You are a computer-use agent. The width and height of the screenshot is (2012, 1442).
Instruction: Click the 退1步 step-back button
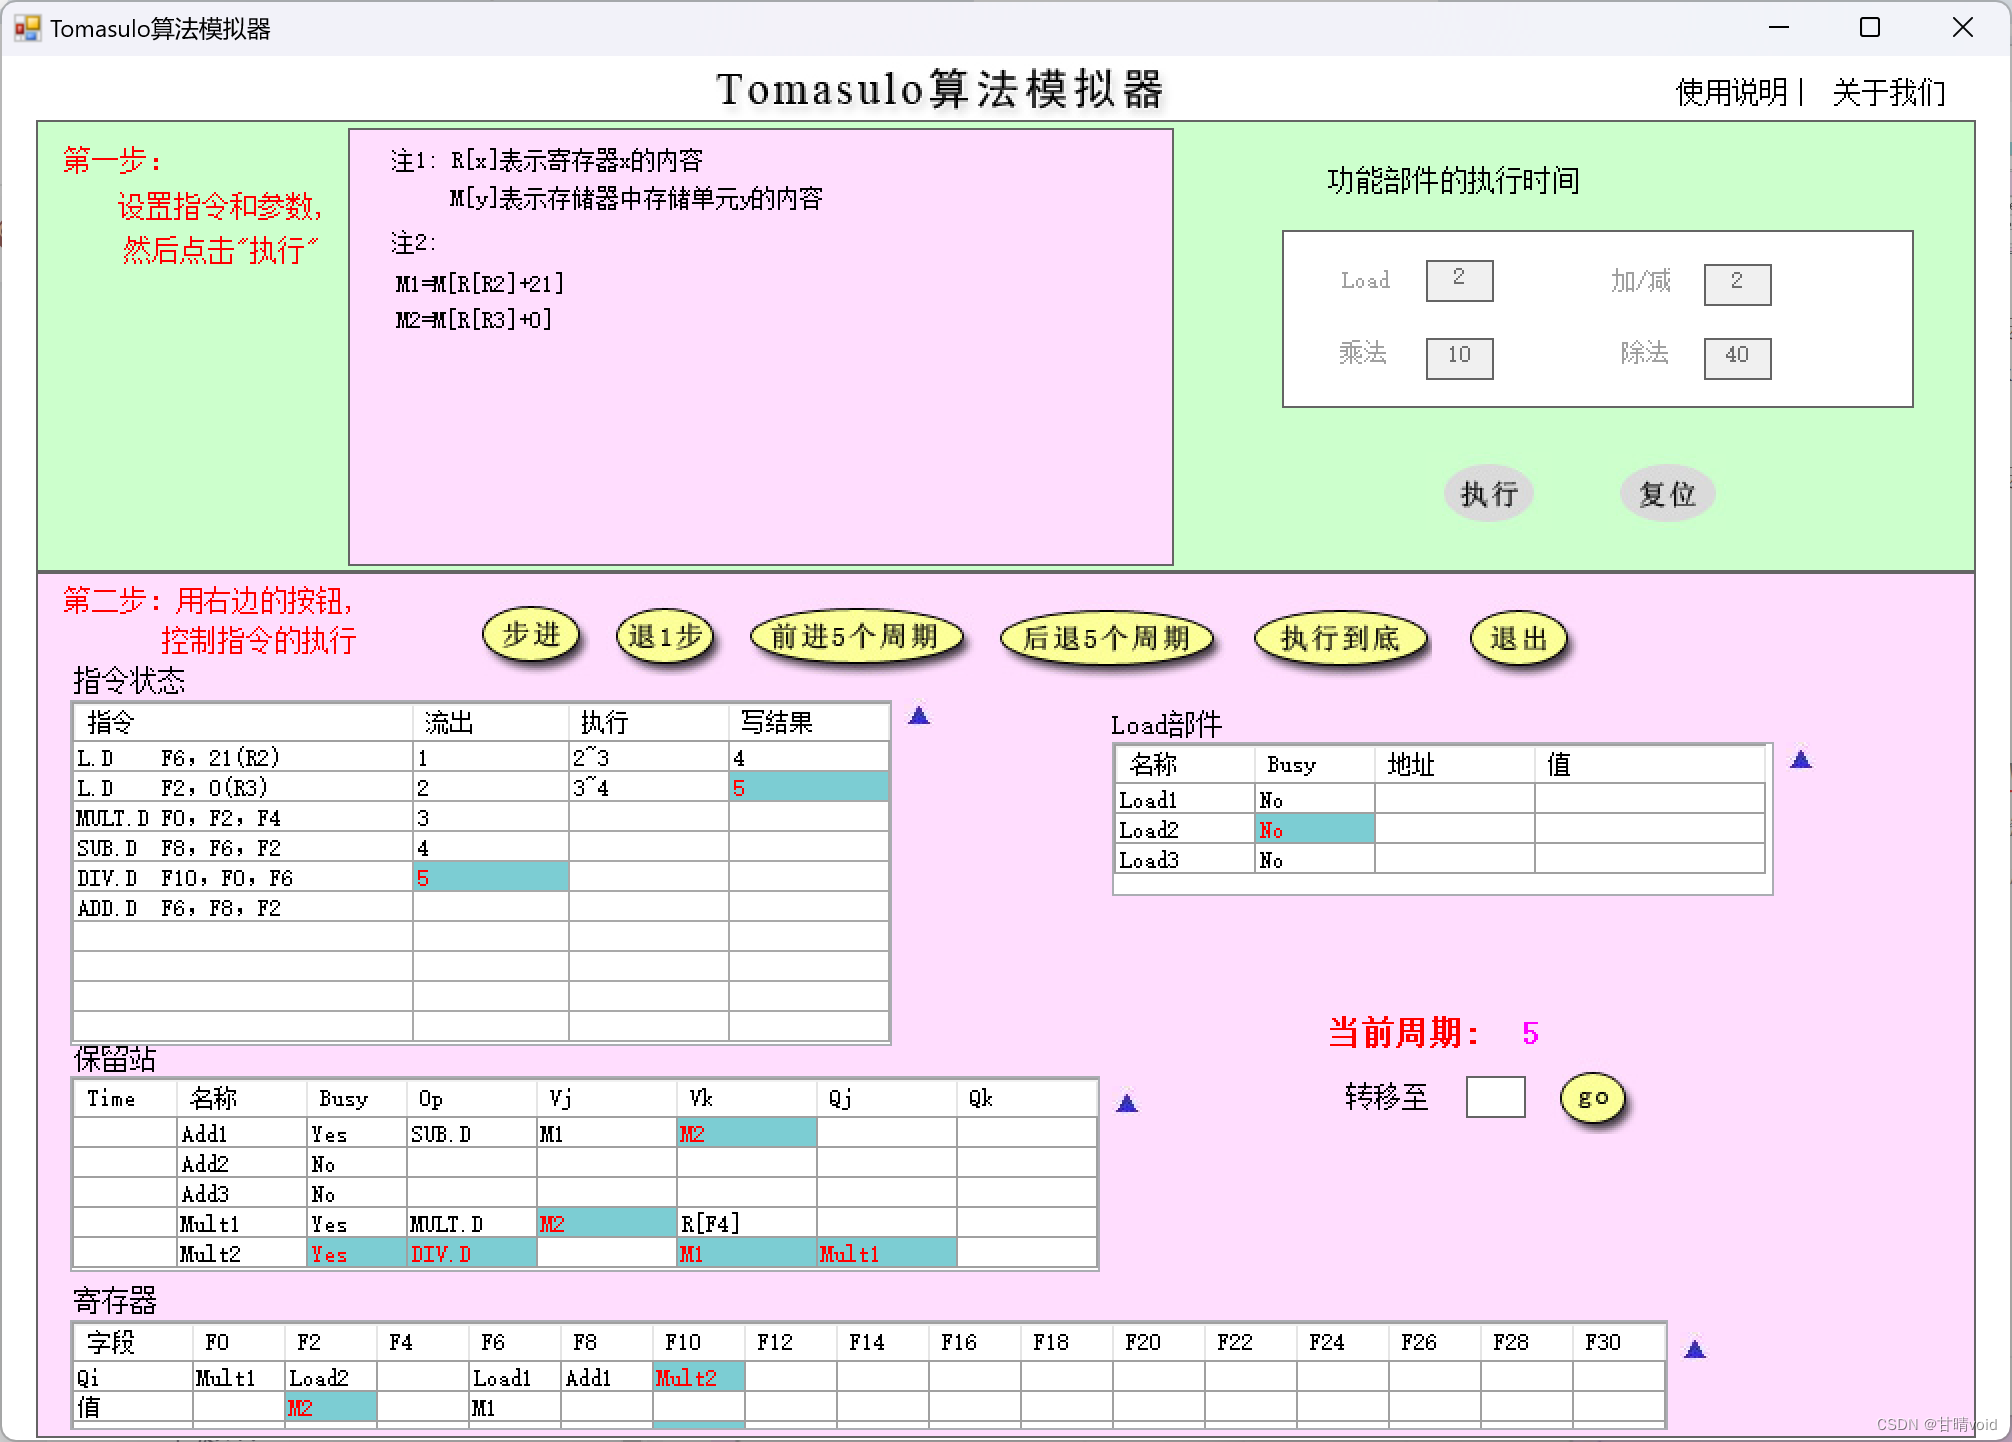665,637
